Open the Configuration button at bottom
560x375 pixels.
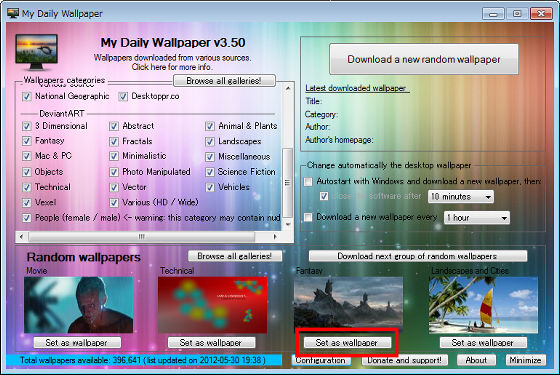point(321,360)
